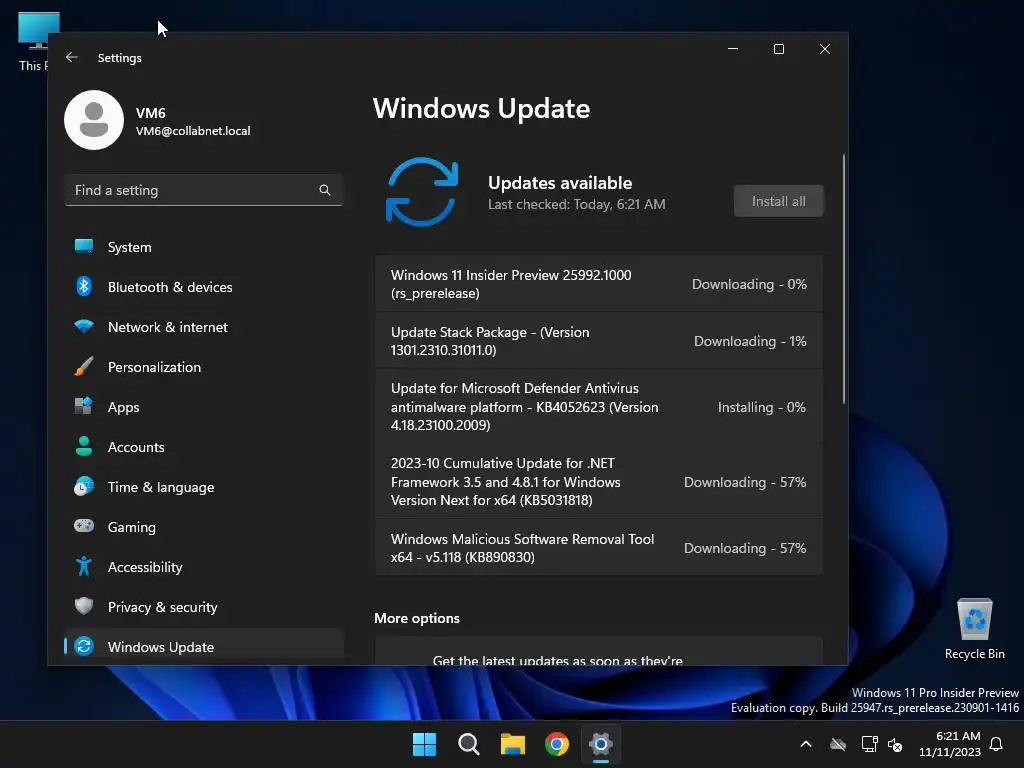This screenshot has height=768, width=1024.
Task: Click the Settings window vertical scrollbar
Action: [x=844, y=280]
